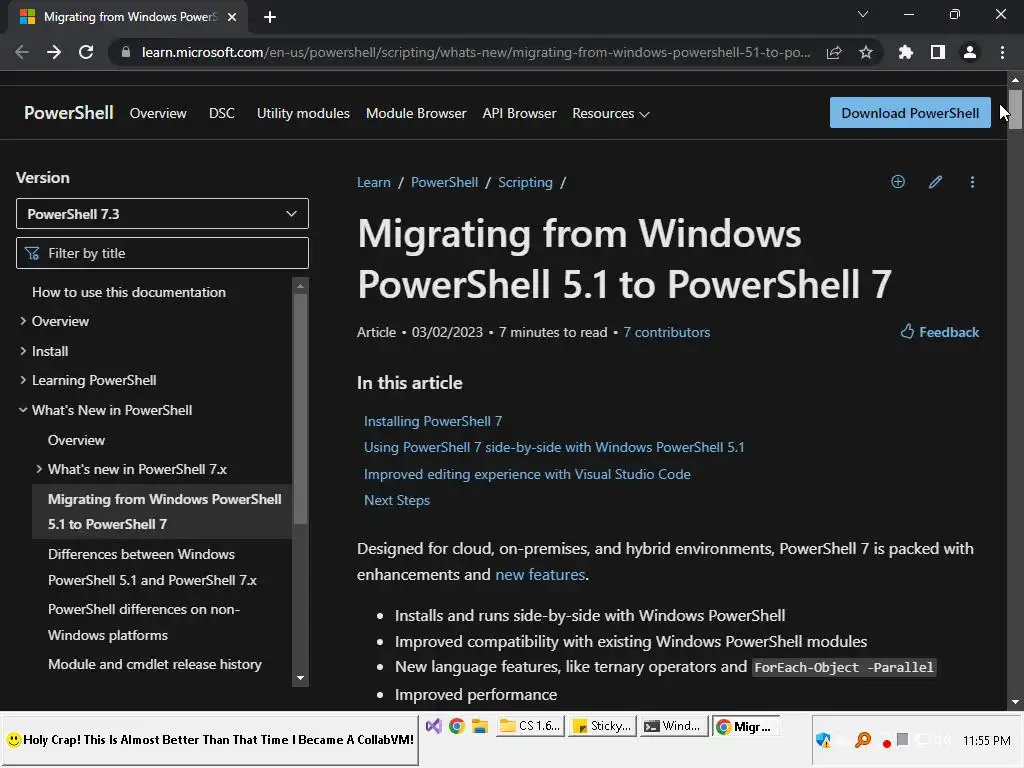Share this page from the address bar
1024x768 pixels.
point(834,52)
